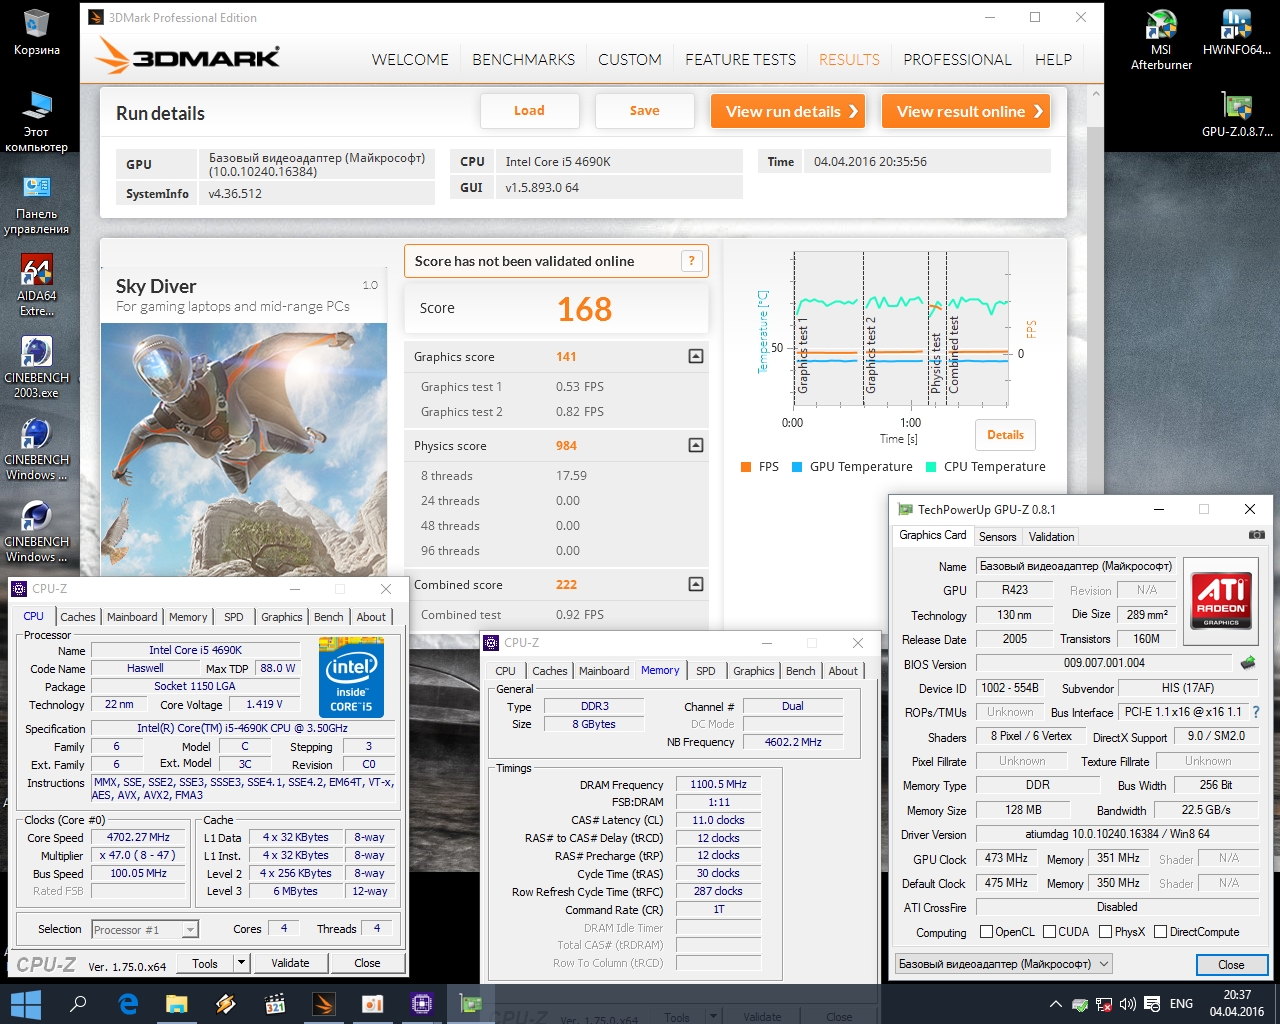Switch to Sensors tab in GPU-Z

(997, 537)
